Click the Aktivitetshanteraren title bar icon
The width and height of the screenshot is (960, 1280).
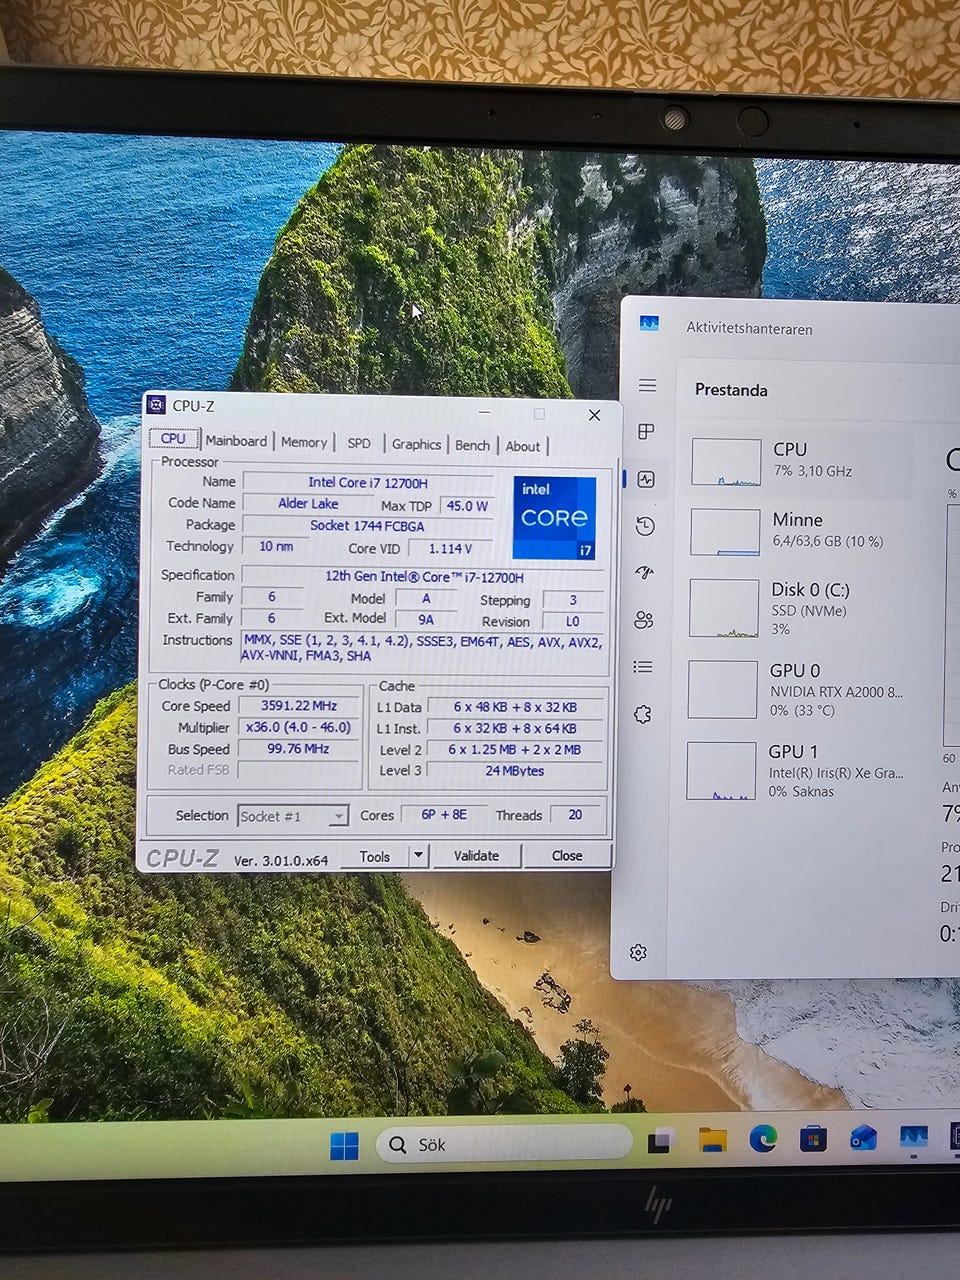pos(650,324)
